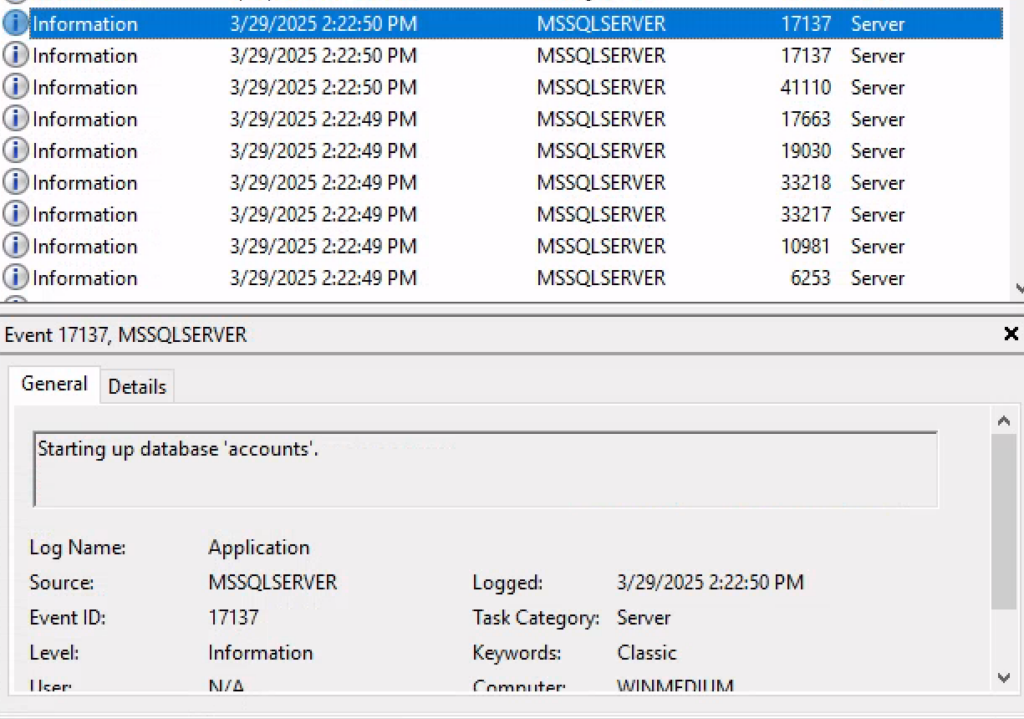Close the Event 17137 preview pane
Viewport: 1024px width, 719px height.
(x=1010, y=334)
